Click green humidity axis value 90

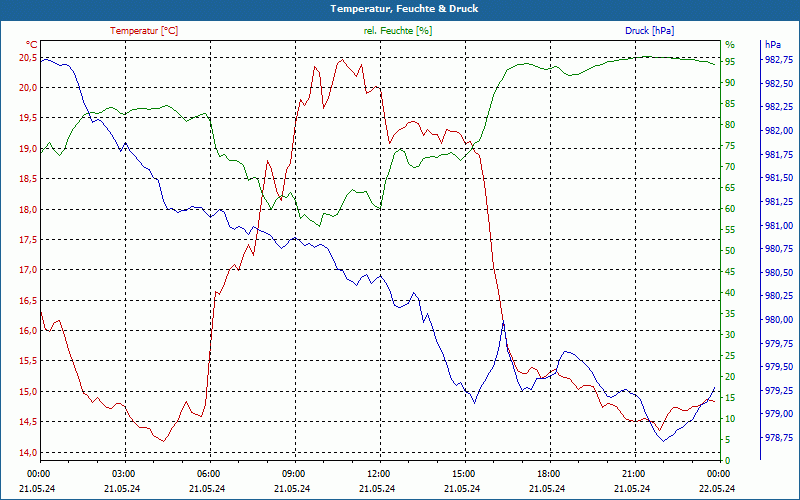click(730, 83)
